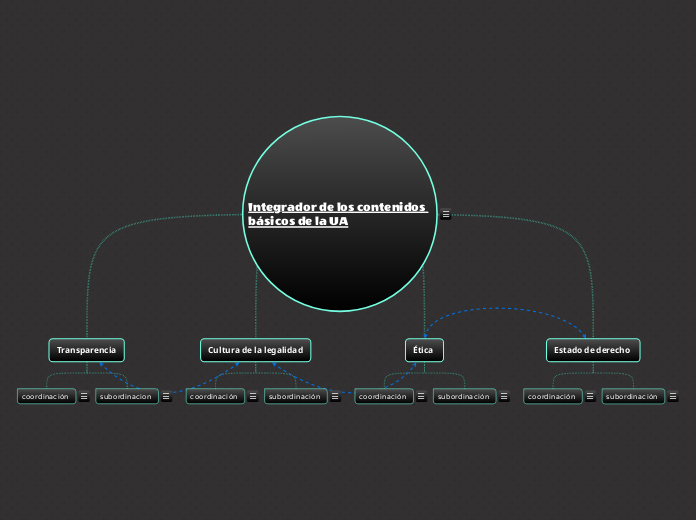Select the Estado de derecho node
Image resolution: width=696 pixels, height=520 pixels.
pyautogui.click(x=593, y=350)
